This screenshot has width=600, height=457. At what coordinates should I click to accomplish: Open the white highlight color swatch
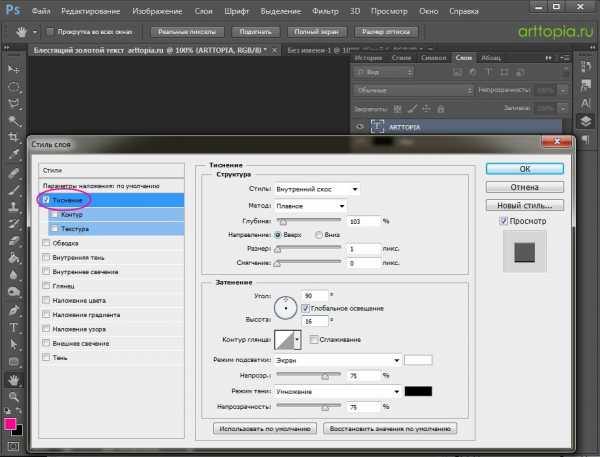point(418,360)
